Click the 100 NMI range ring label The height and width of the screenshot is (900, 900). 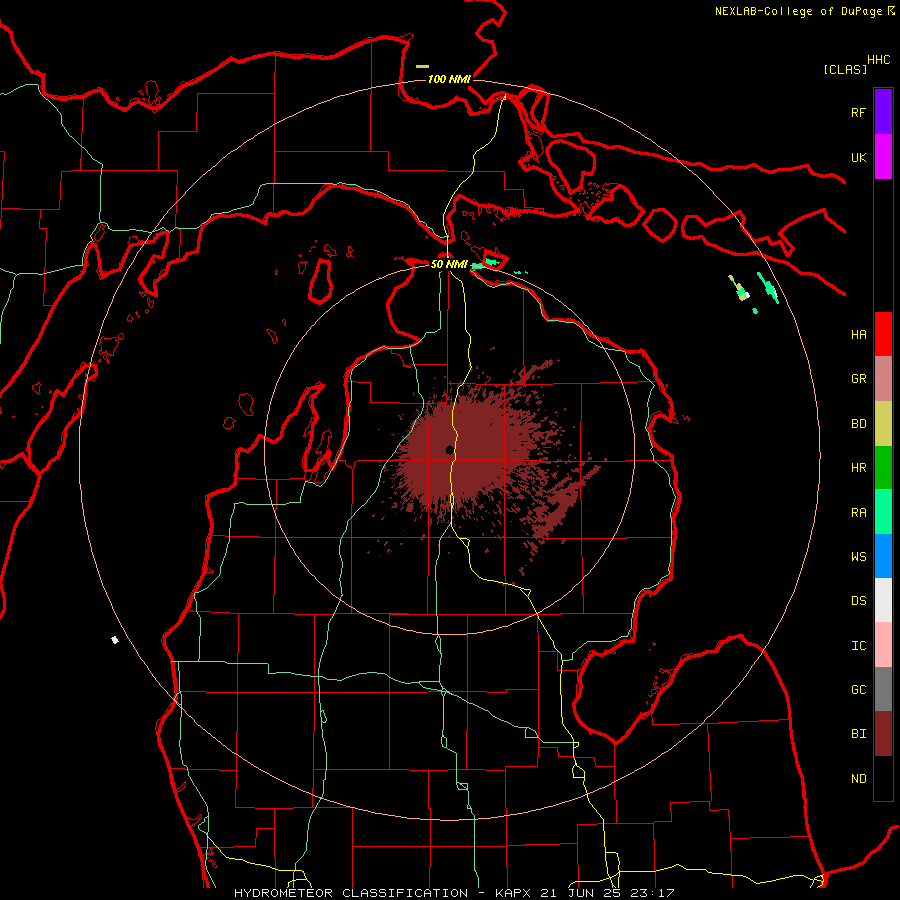pos(449,79)
